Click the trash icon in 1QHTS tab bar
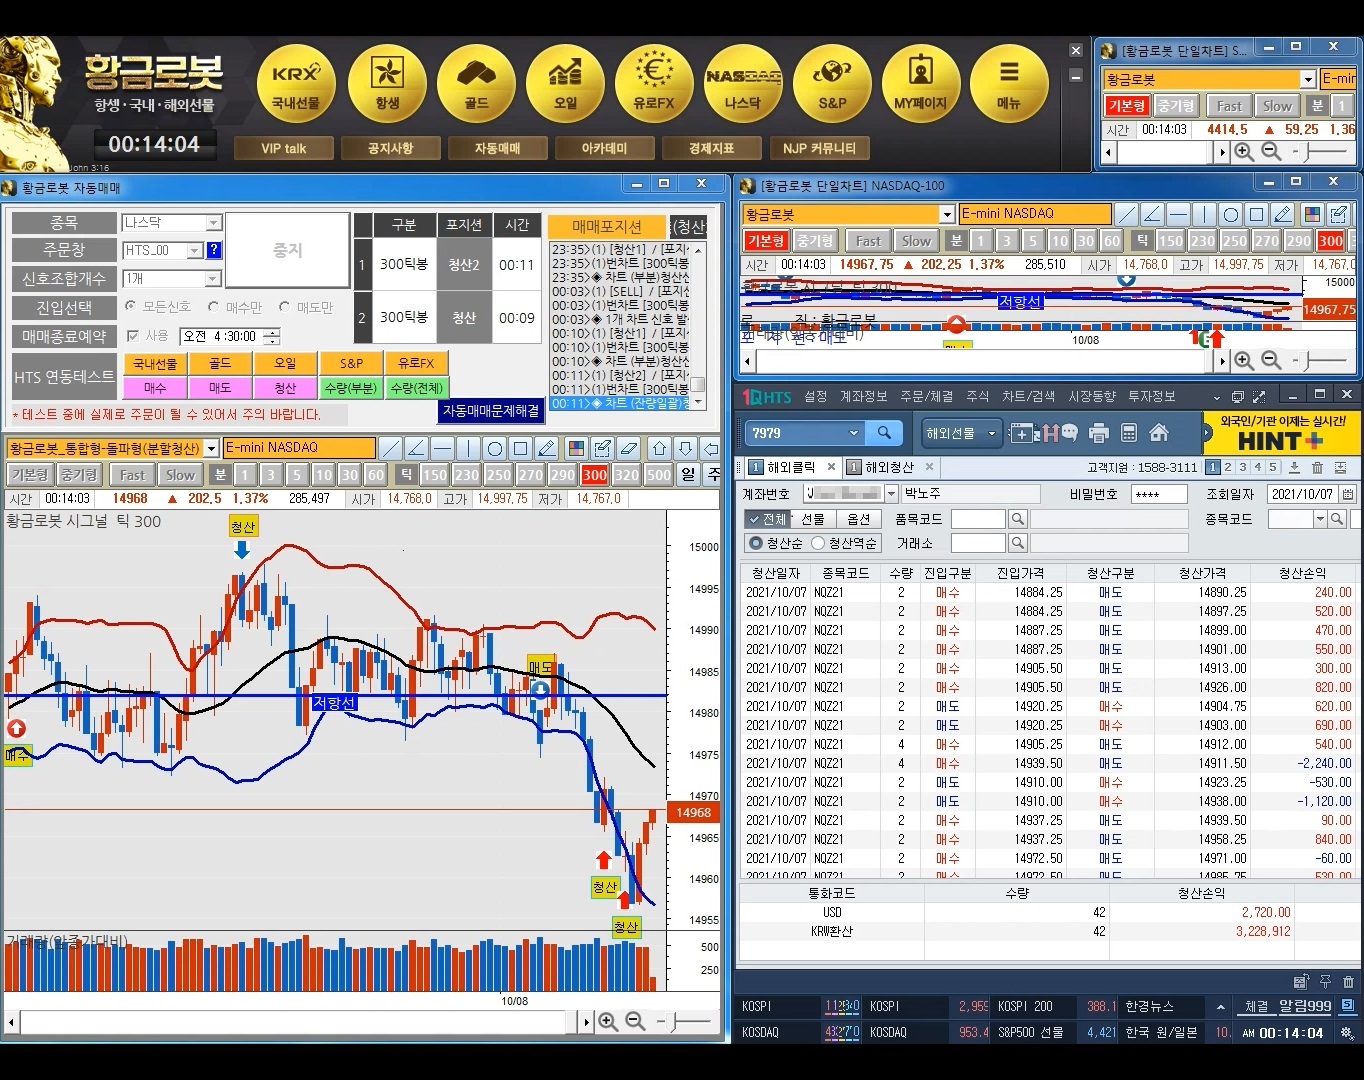The width and height of the screenshot is (1364, 1080). (x=1317, y=467)
